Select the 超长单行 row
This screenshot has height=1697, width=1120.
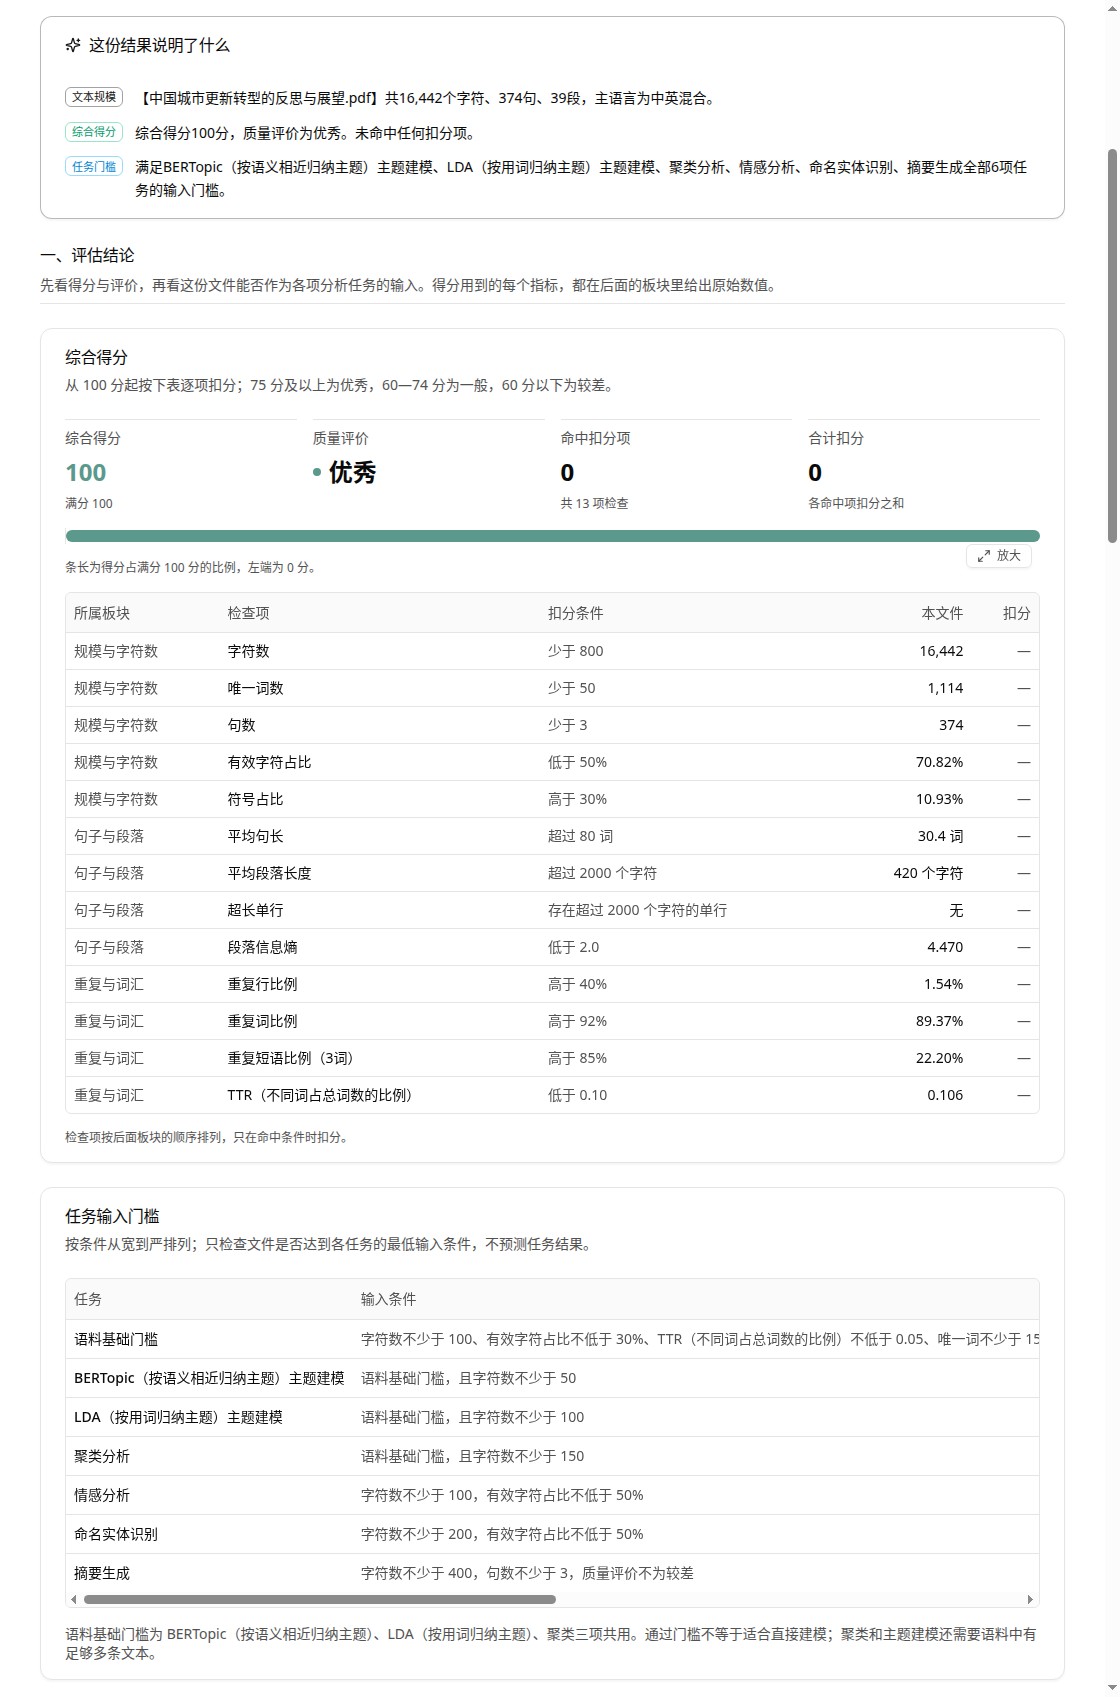coord(552,910)
